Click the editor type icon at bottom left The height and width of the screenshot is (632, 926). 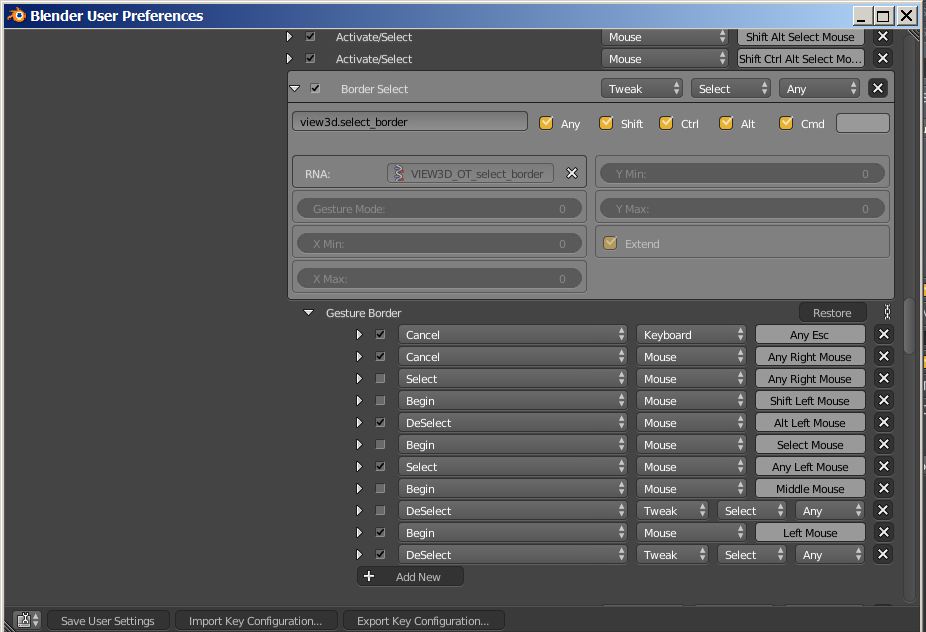coord(27,620)
